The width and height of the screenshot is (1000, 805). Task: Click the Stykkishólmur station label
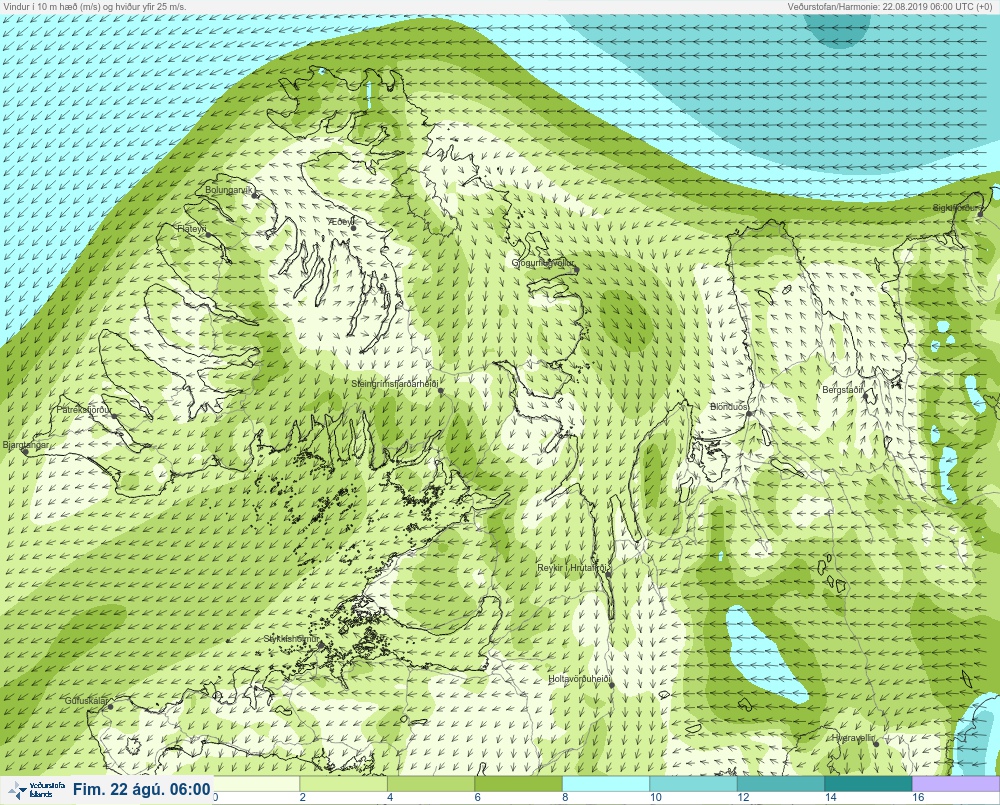pos(291,639)
